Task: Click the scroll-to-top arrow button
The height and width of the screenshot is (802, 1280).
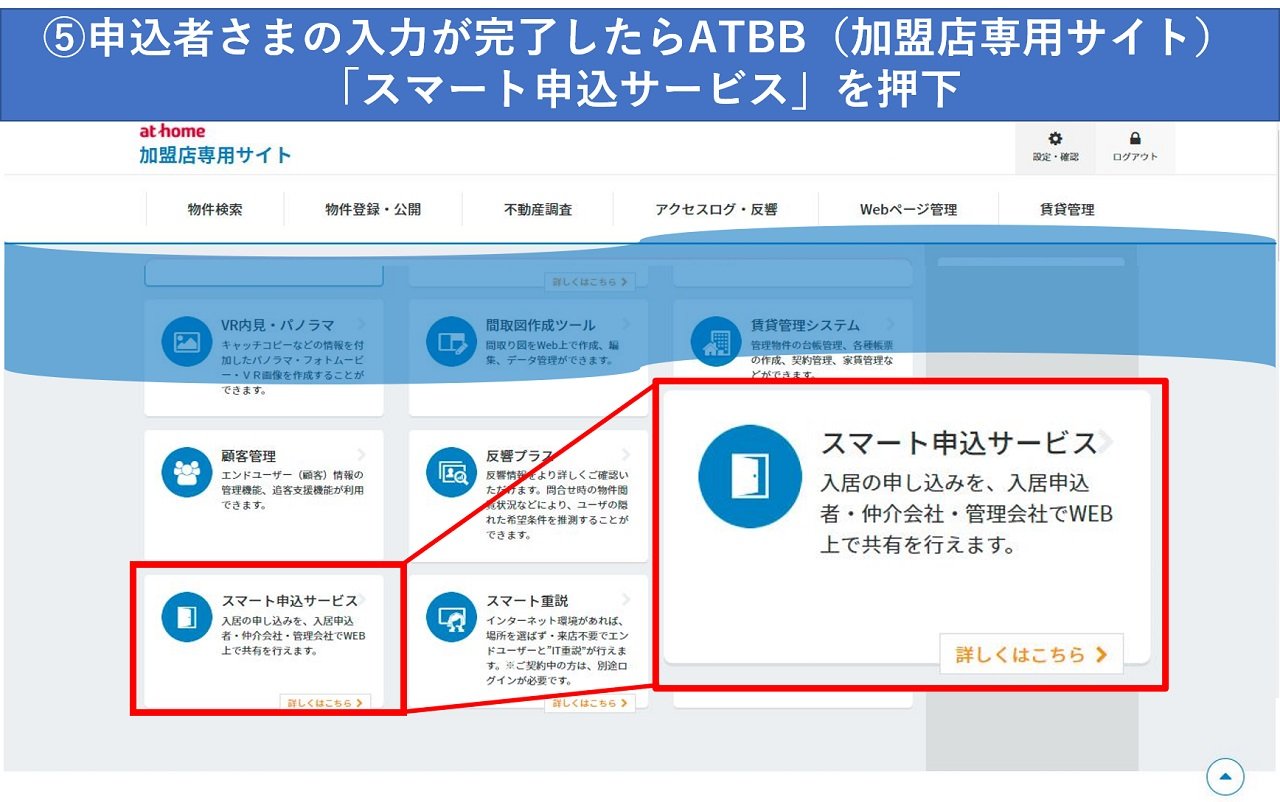Action: click(x=1225, y=777)
